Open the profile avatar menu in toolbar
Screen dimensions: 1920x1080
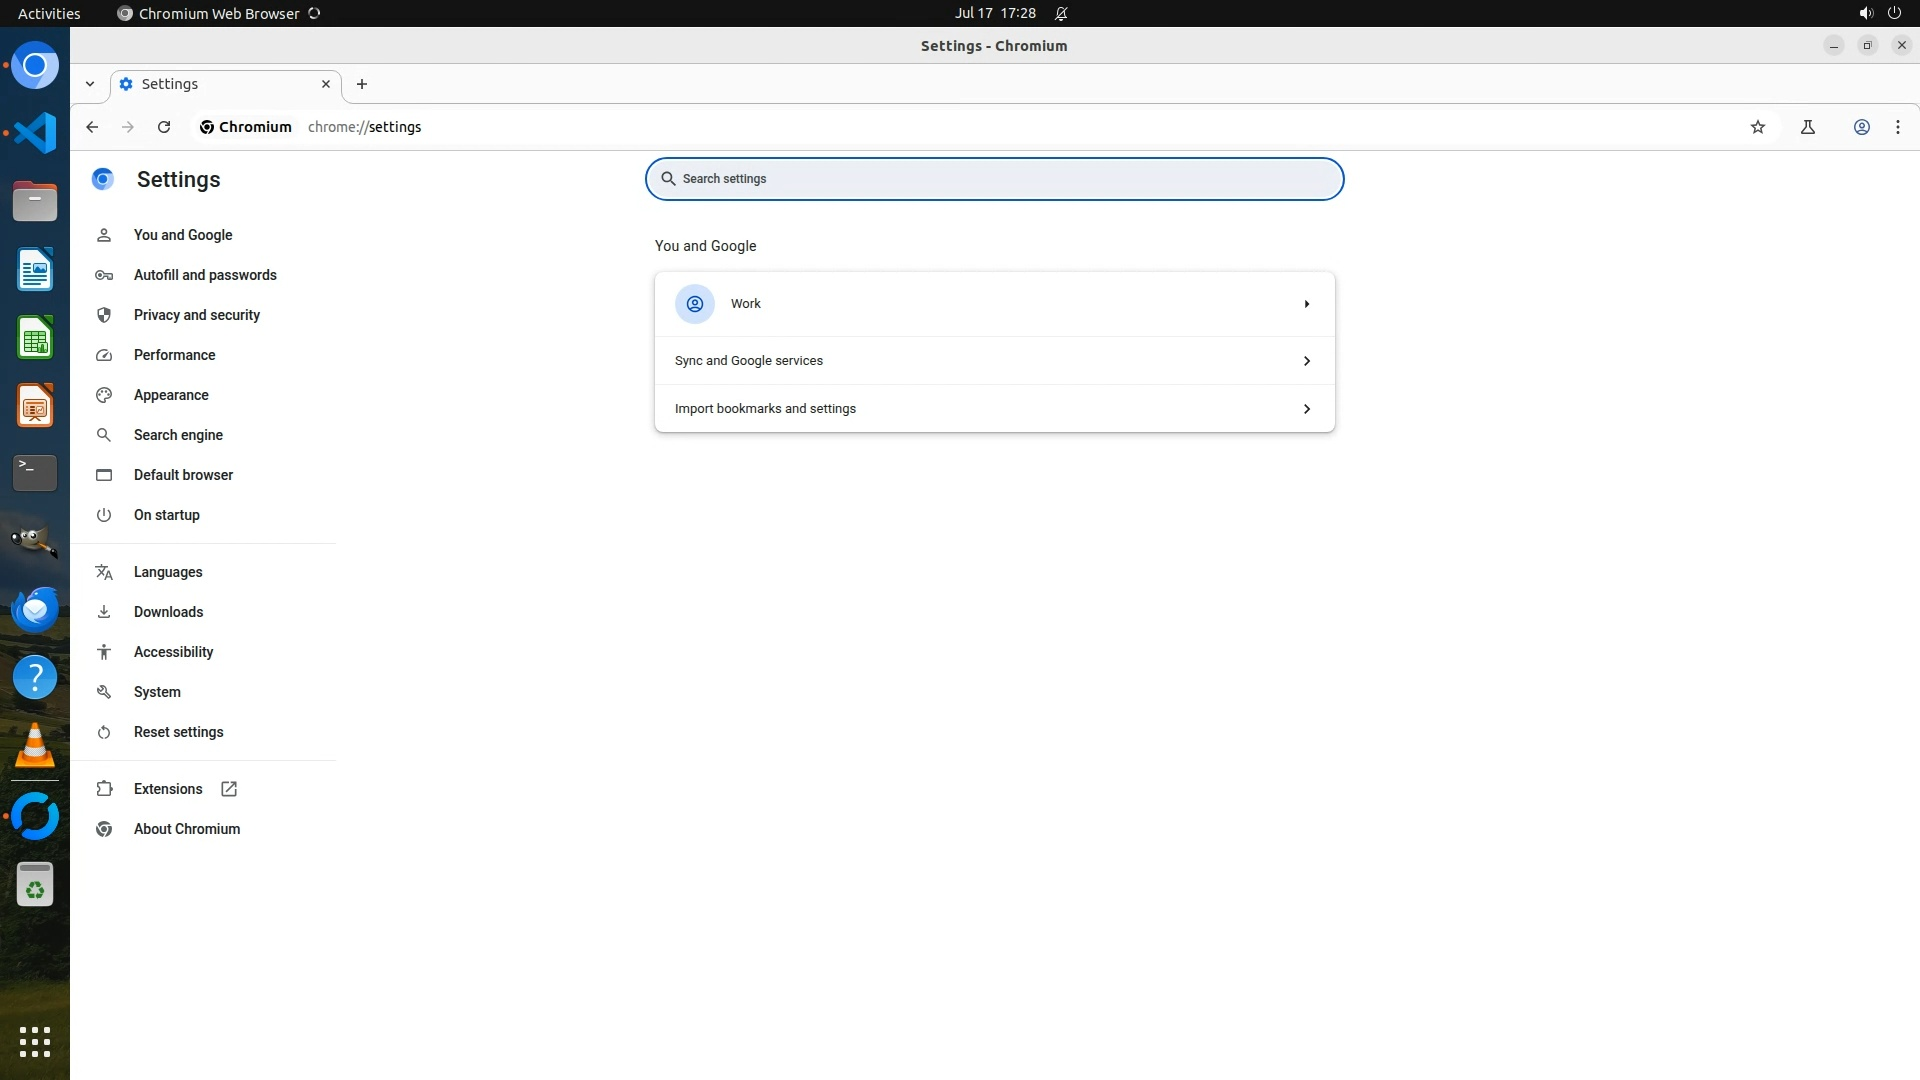tap(1862, 127)
